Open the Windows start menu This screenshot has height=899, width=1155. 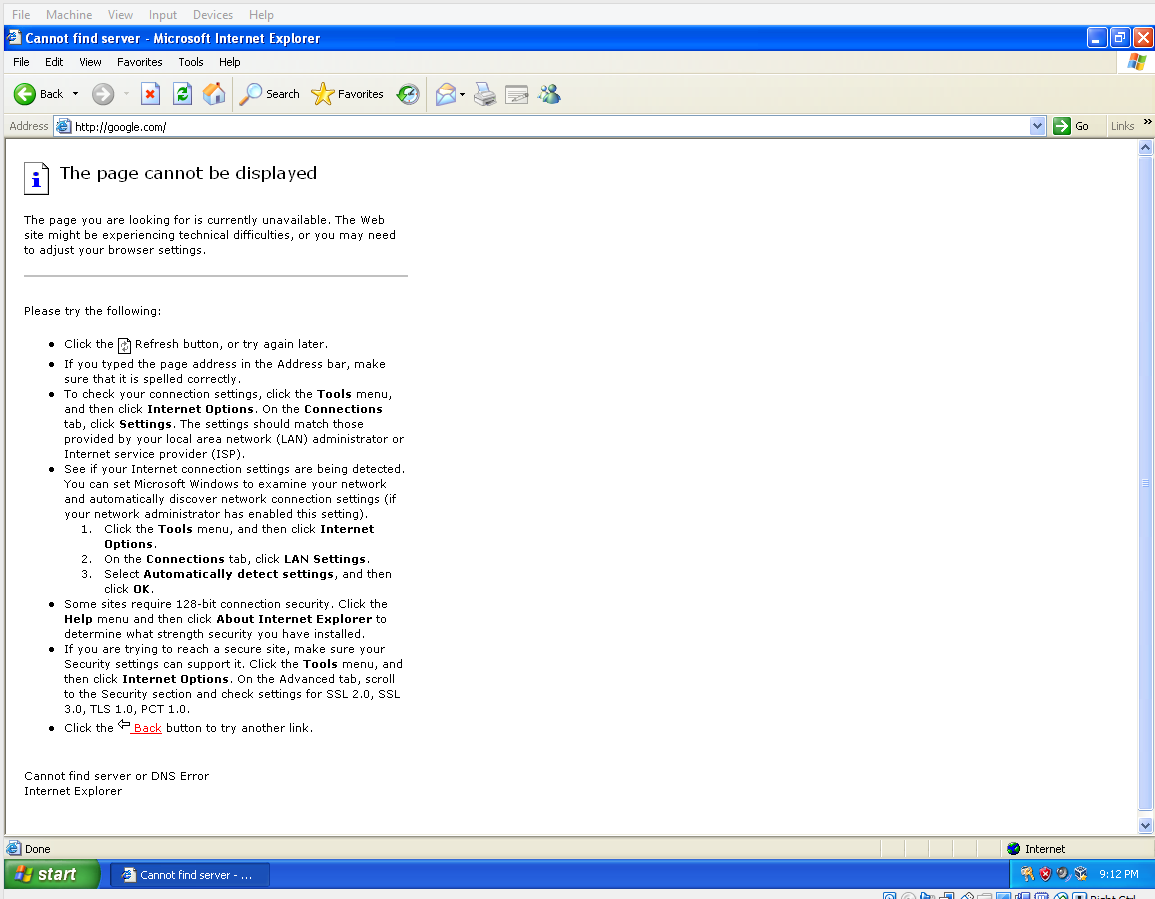pyautogui.click(x=52, y=874)
